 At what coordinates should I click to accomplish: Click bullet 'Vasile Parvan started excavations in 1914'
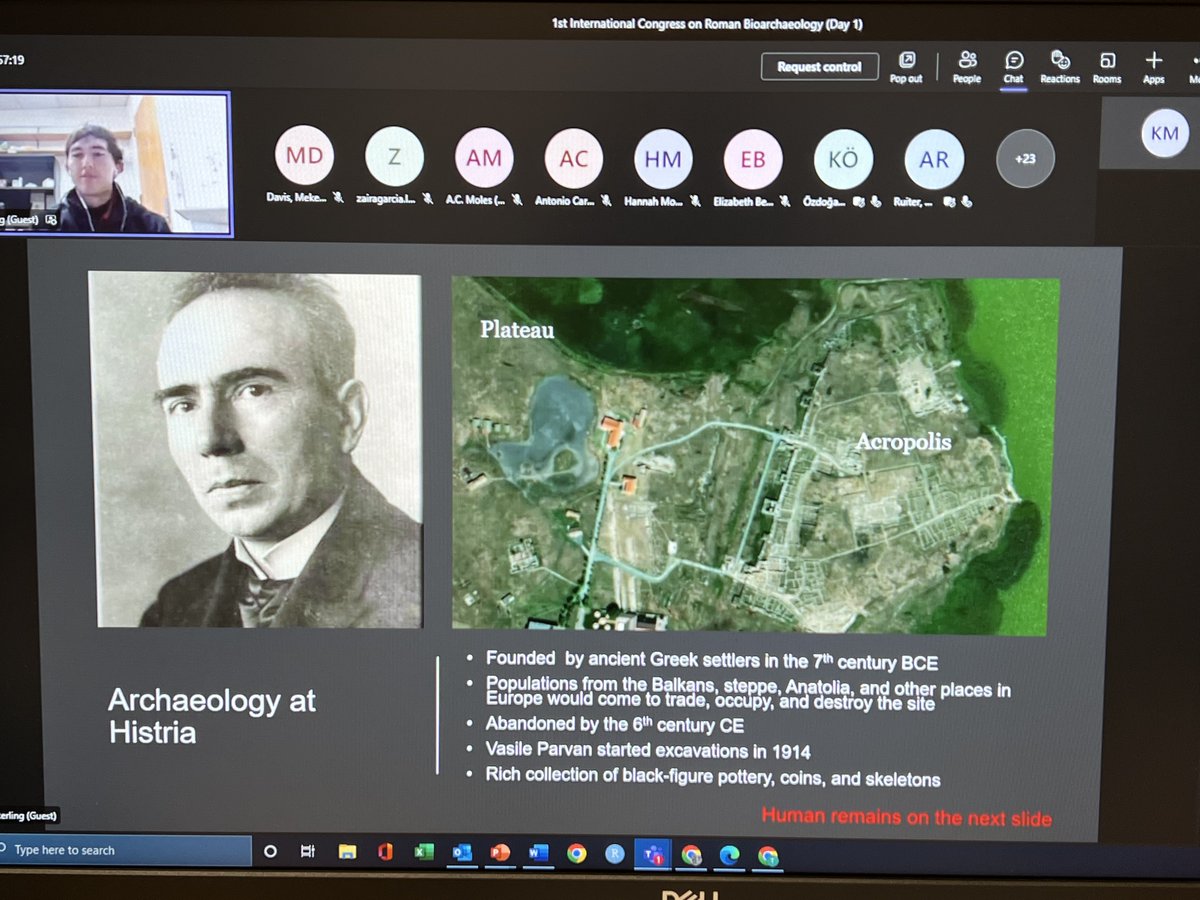click(x=648, y=751)
